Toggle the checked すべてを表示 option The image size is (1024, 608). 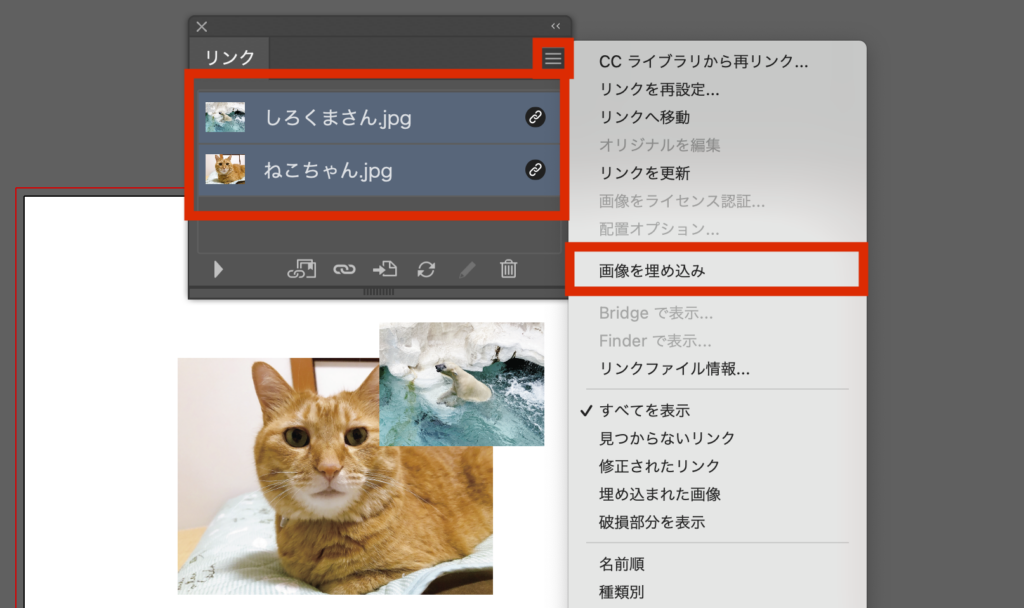tap(644, 410)
